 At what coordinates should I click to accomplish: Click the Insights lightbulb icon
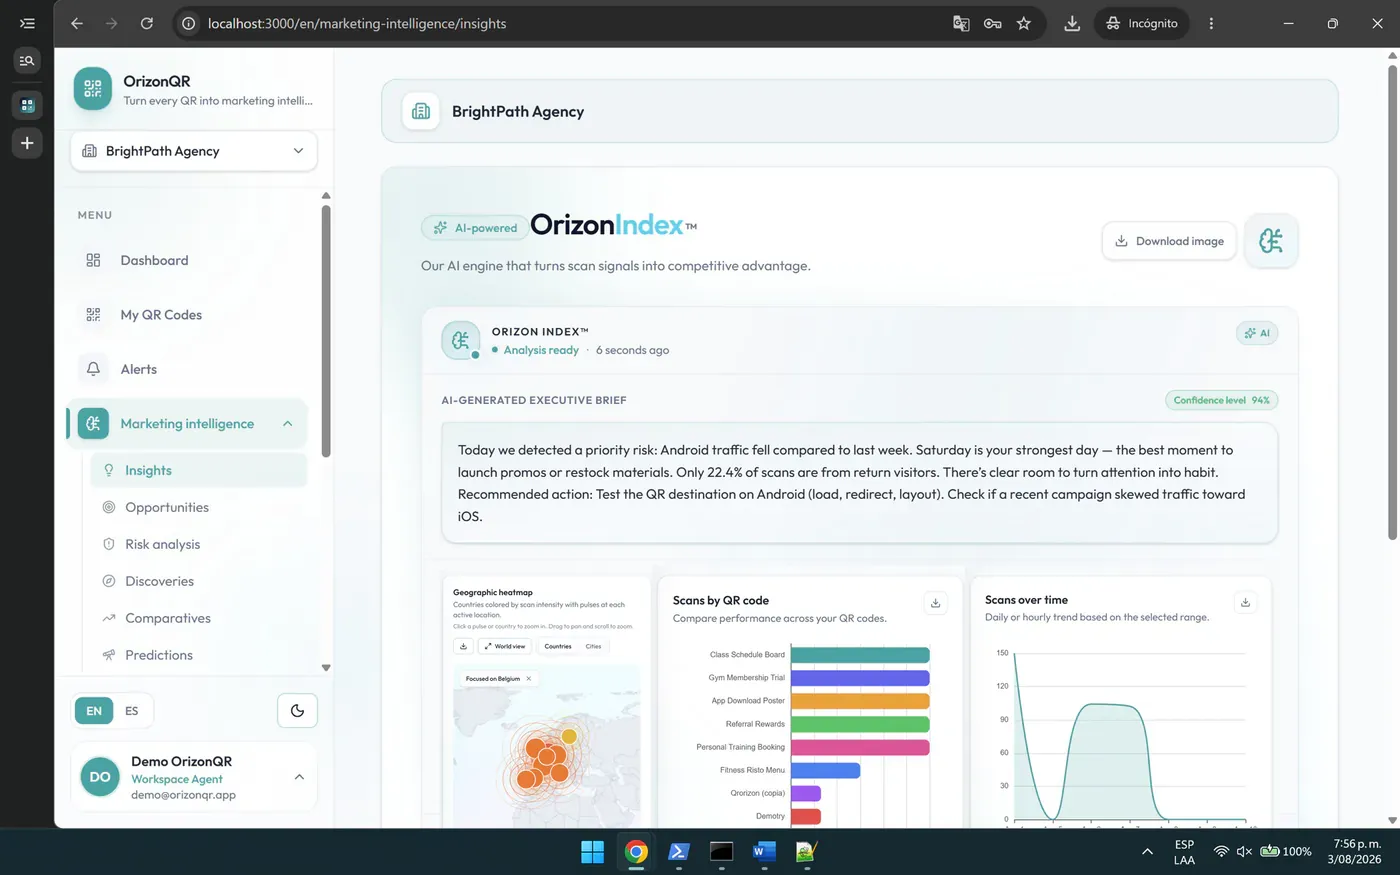(x=109, y=470)
